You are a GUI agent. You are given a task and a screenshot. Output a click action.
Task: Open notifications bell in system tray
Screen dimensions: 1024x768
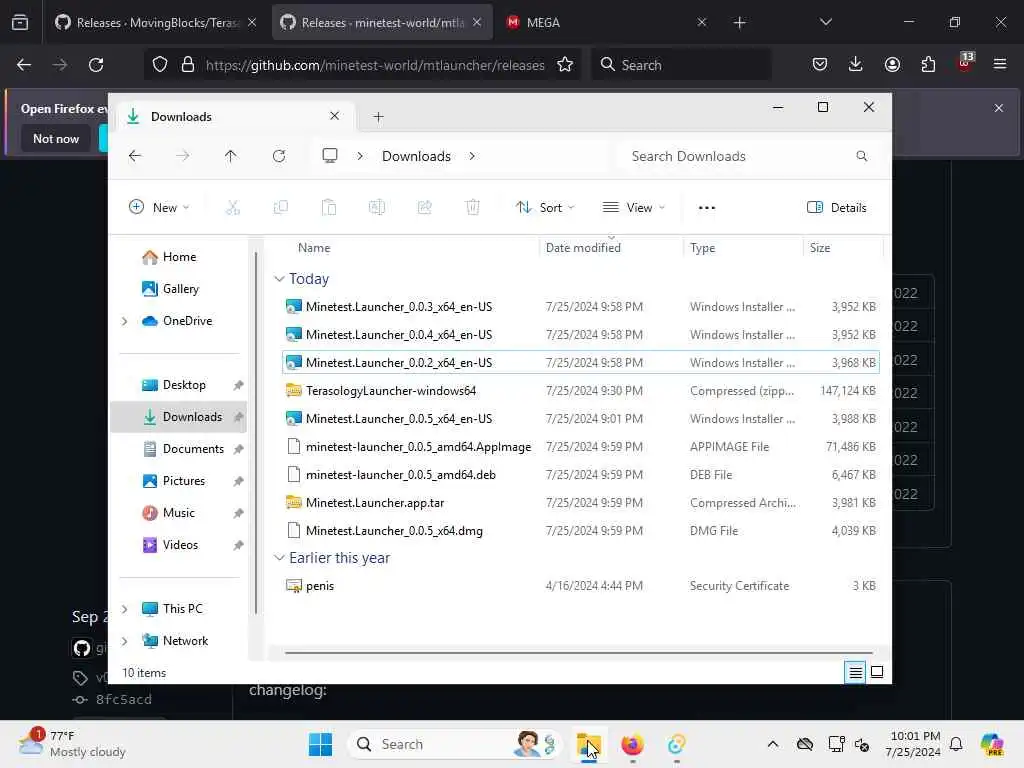(956, 744)
